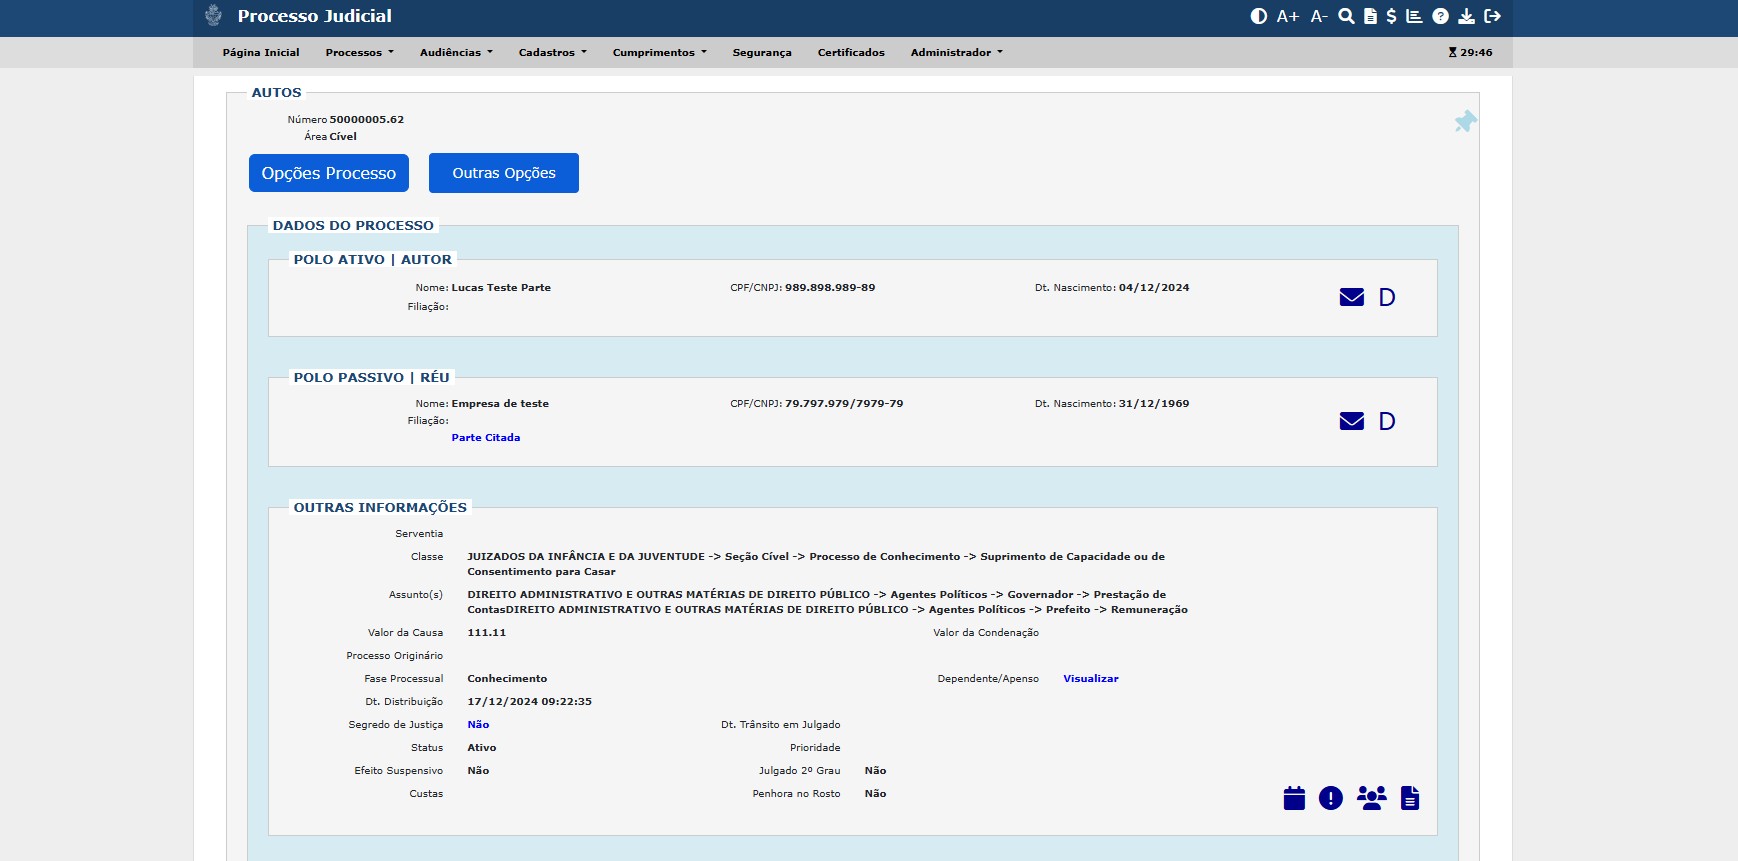Click the Processo Judicial title

[x=315, y=16]
